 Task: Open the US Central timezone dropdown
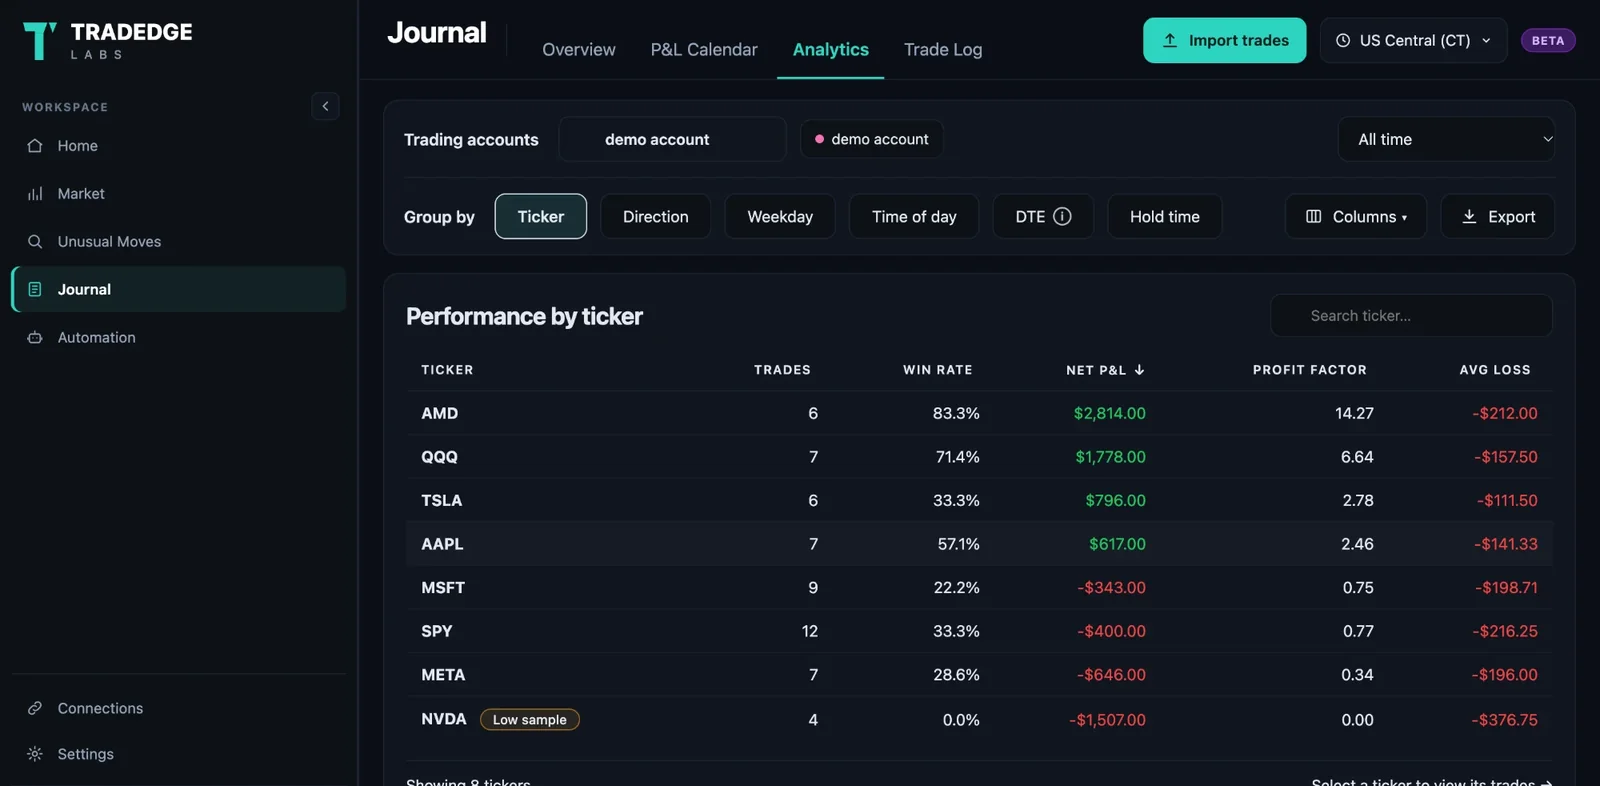click(1414, 41)
